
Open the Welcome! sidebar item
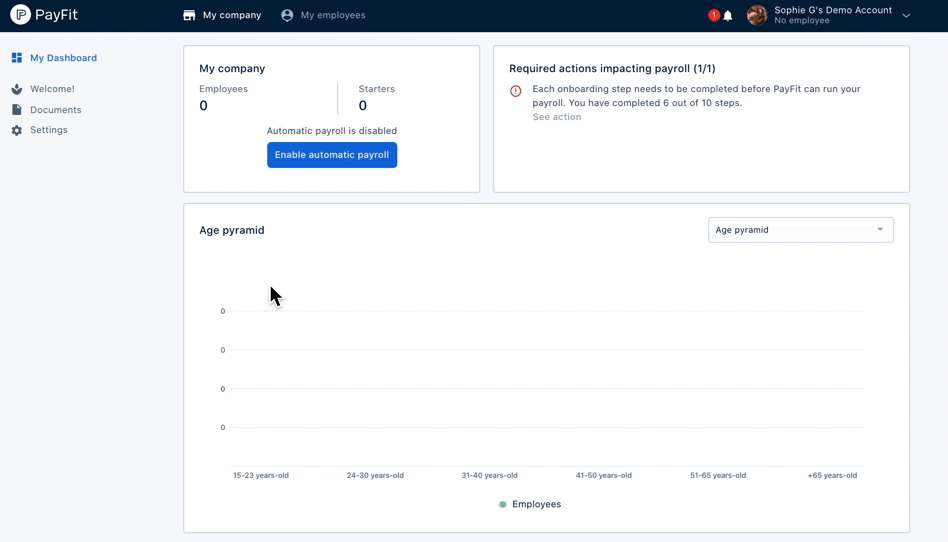53,89
